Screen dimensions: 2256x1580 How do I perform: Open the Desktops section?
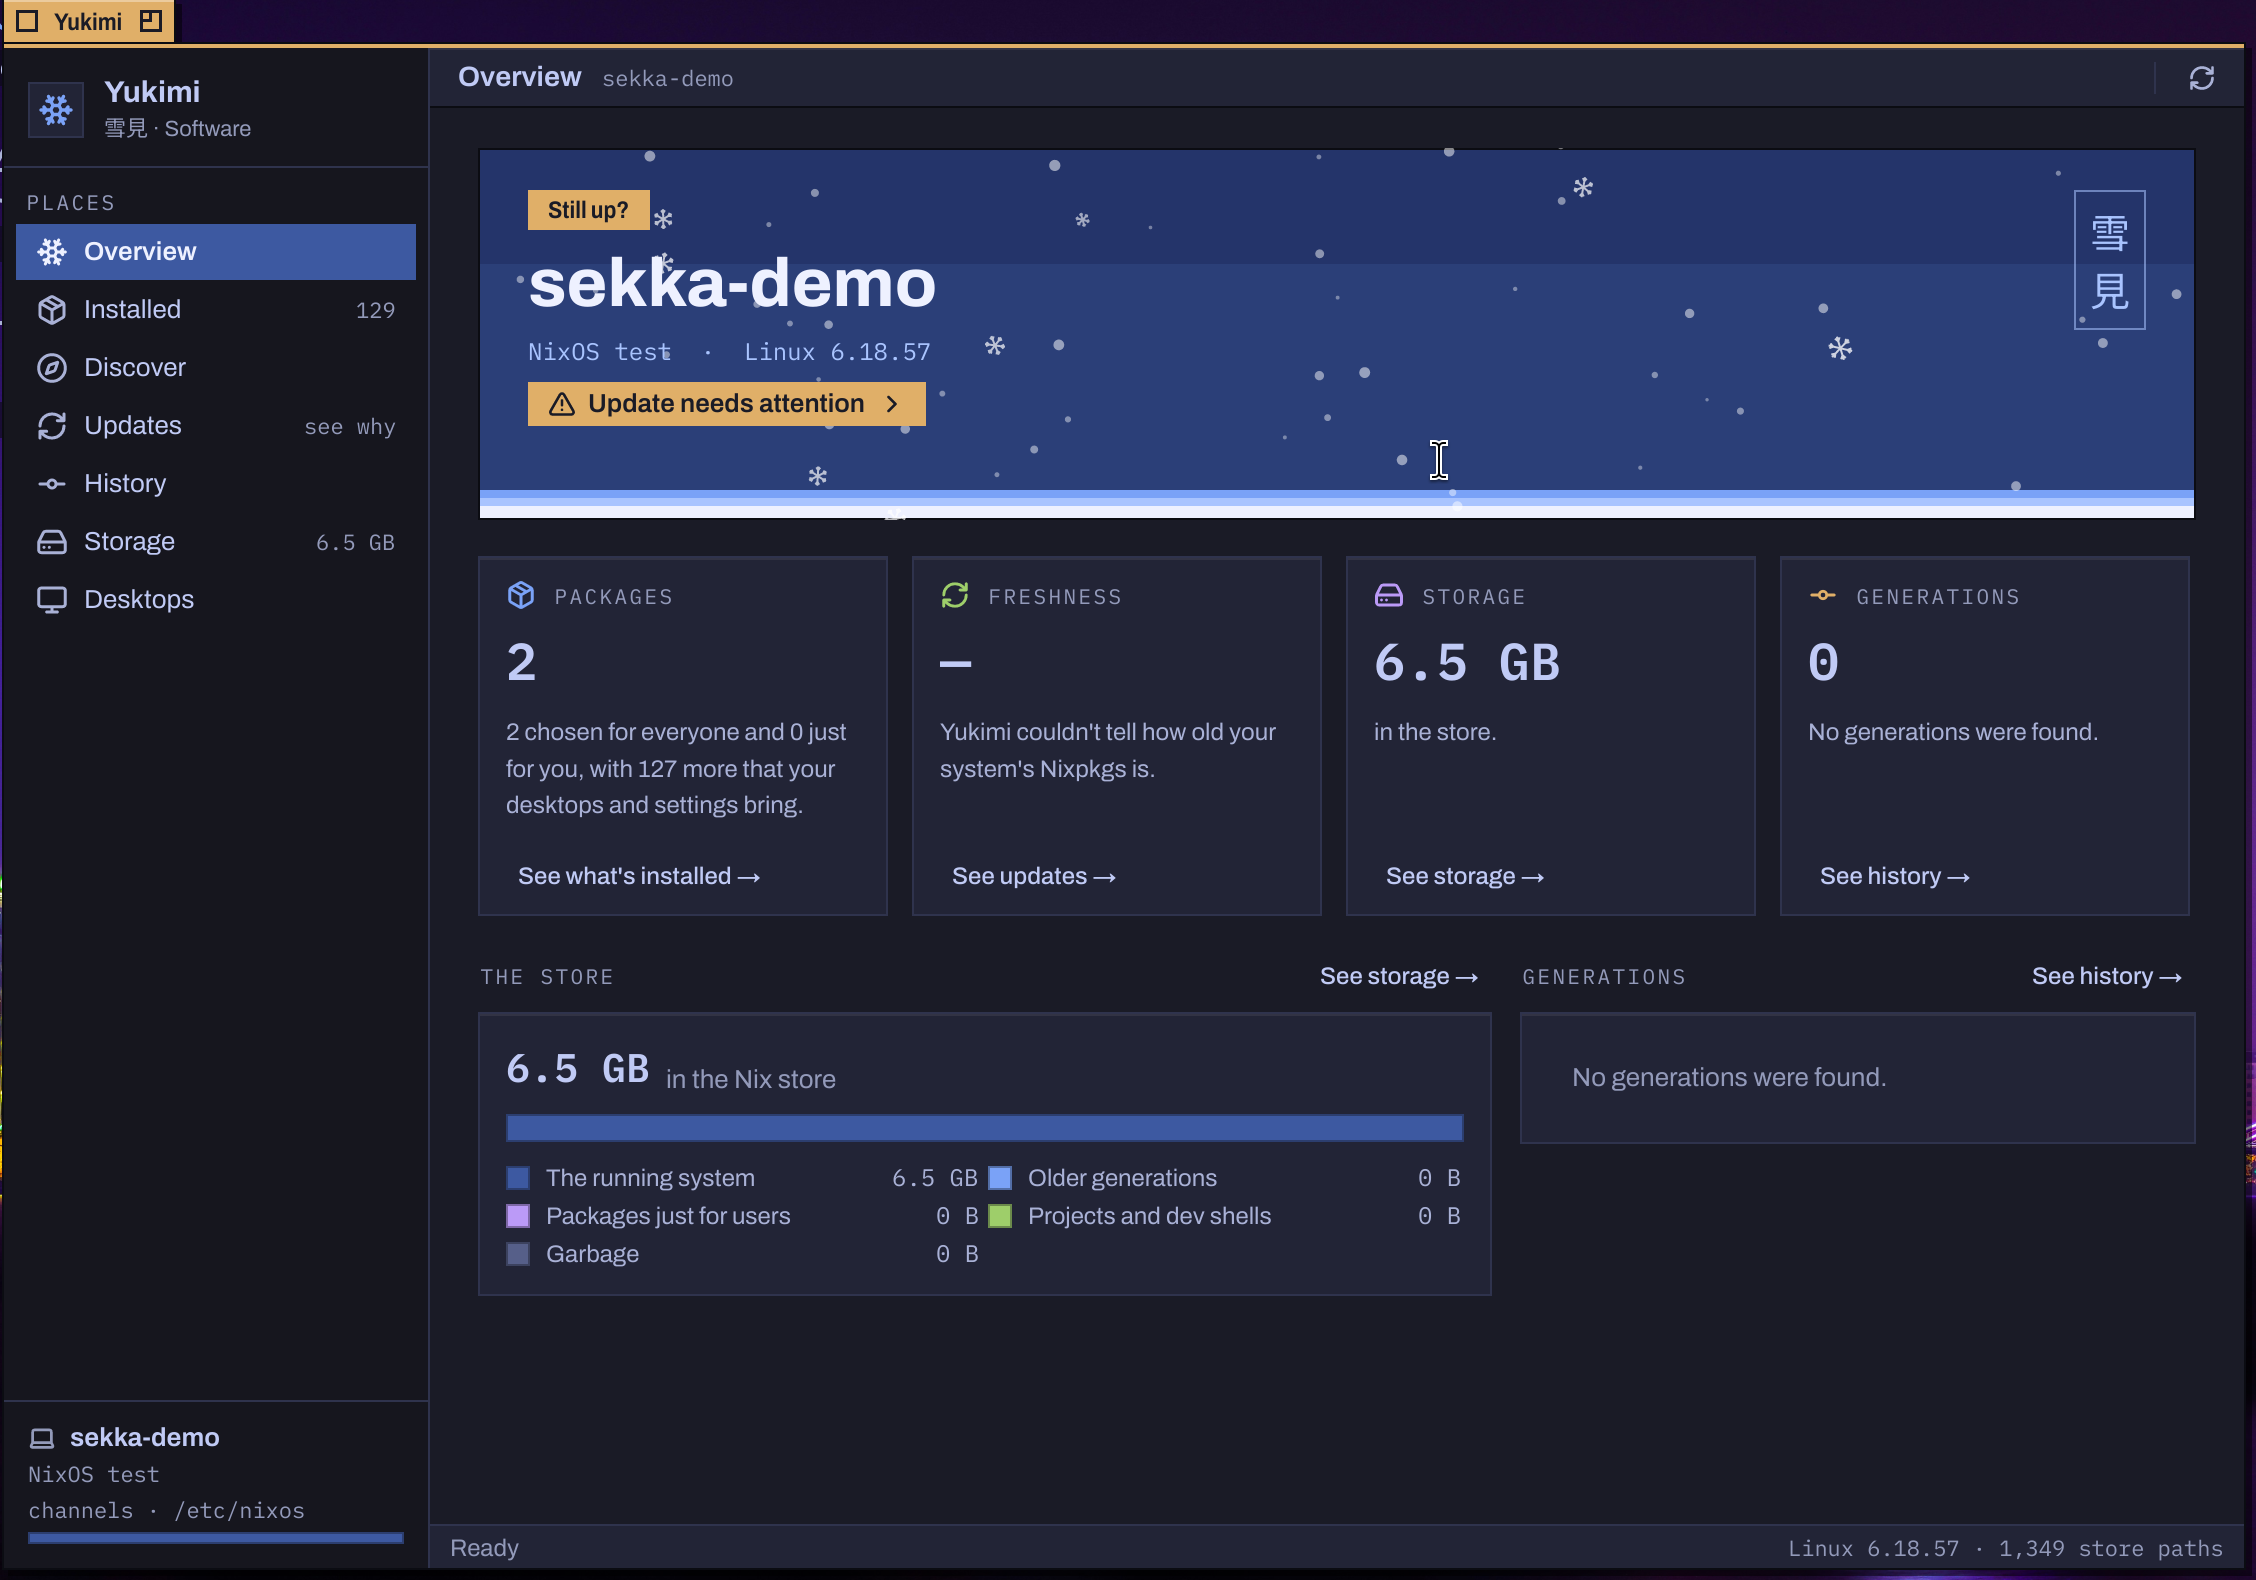point(216,600)
